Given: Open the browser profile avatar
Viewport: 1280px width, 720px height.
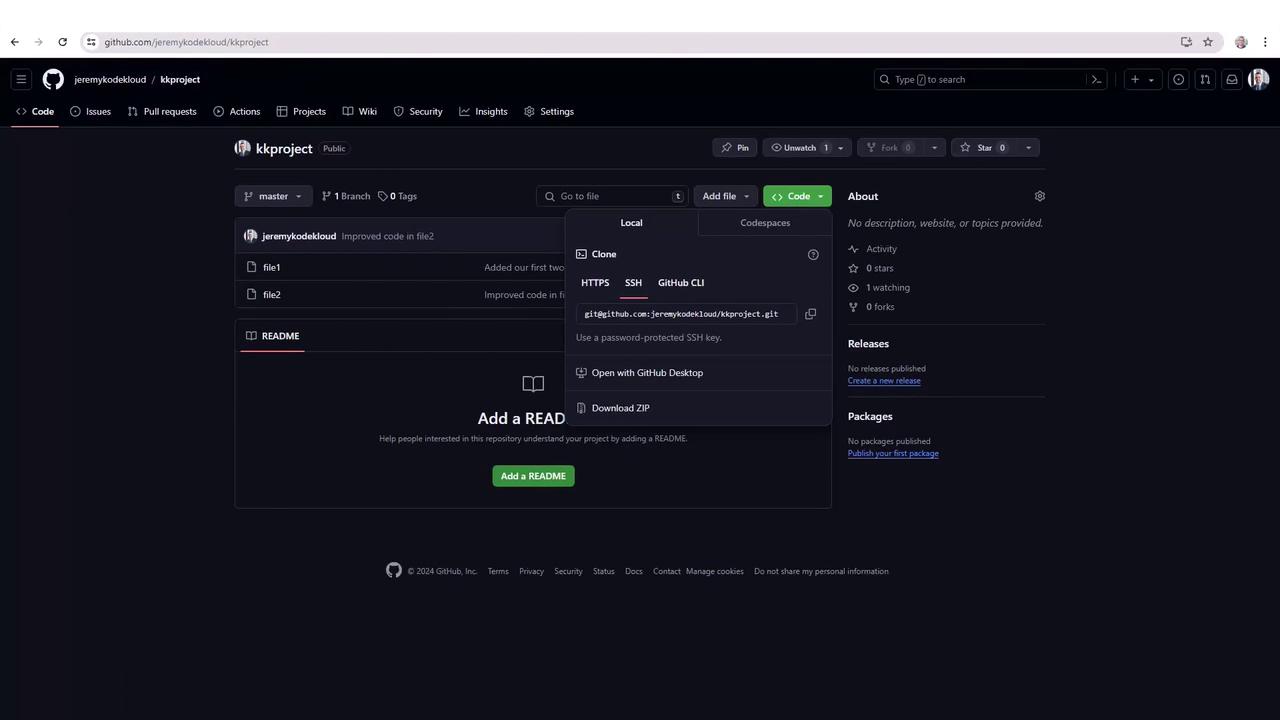Looking at the screenshot, I should (1241, 42).
